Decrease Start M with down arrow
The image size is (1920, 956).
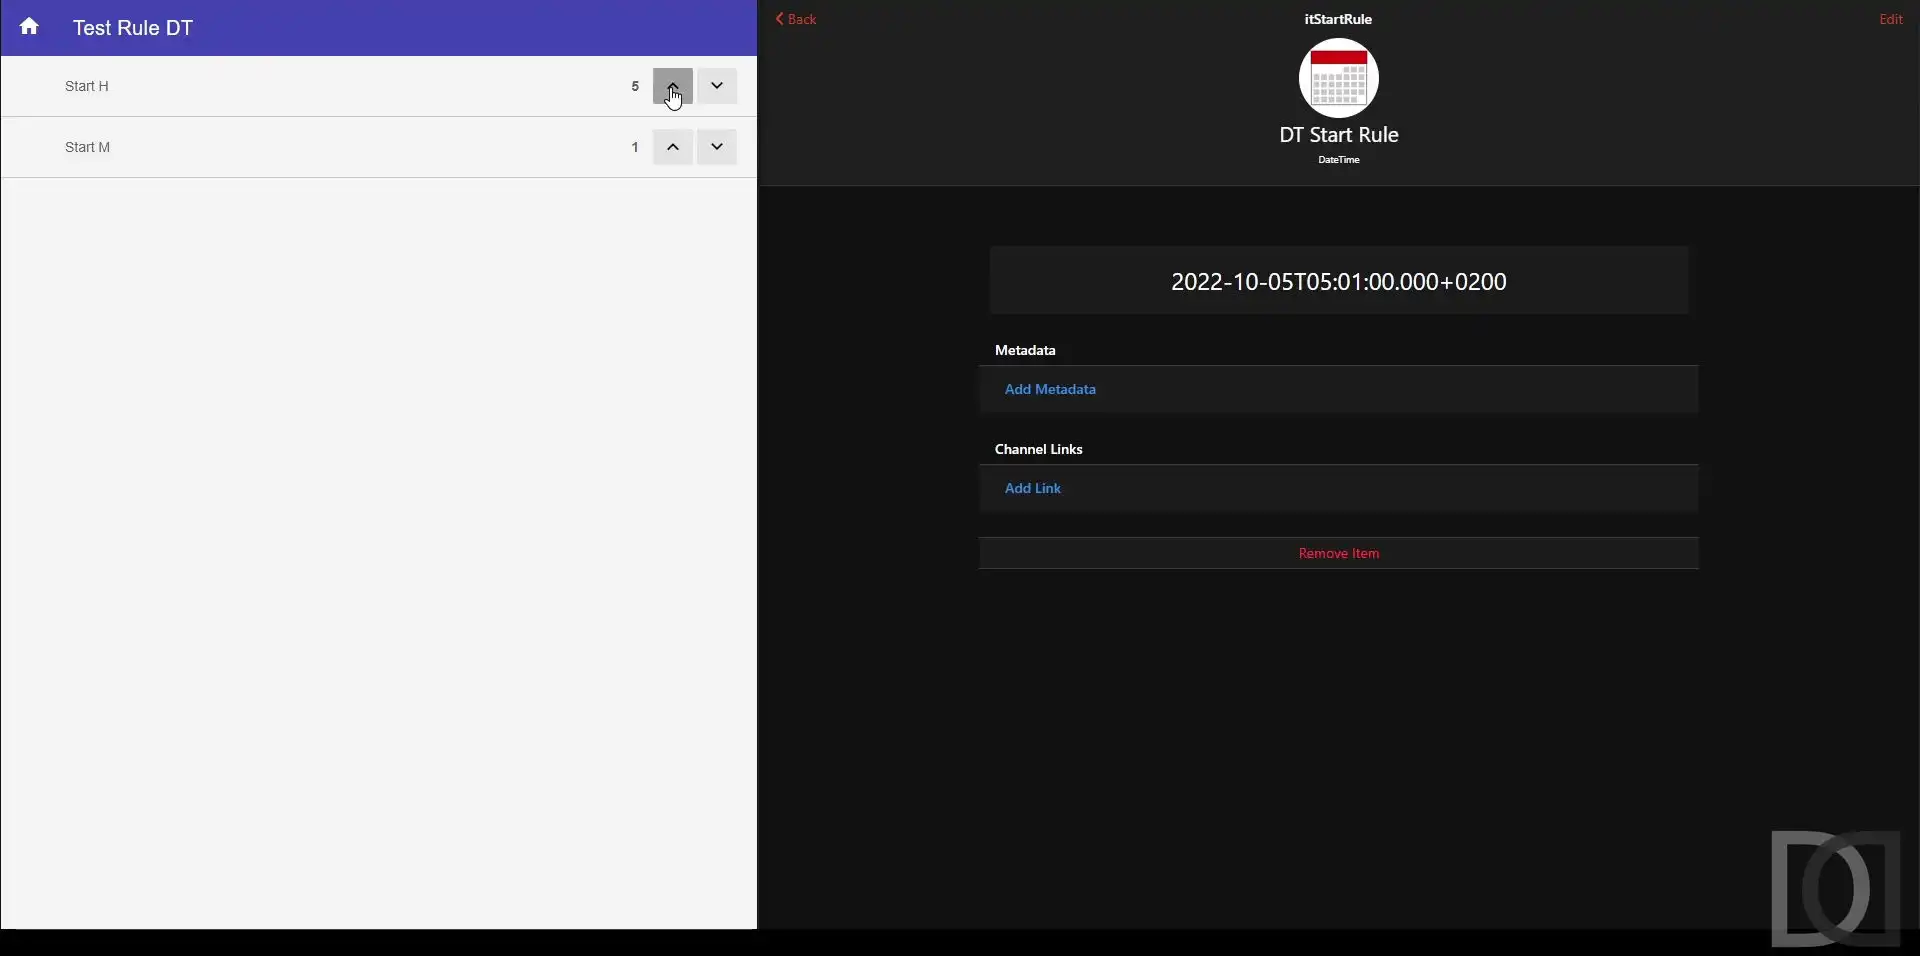pos(717,147)
